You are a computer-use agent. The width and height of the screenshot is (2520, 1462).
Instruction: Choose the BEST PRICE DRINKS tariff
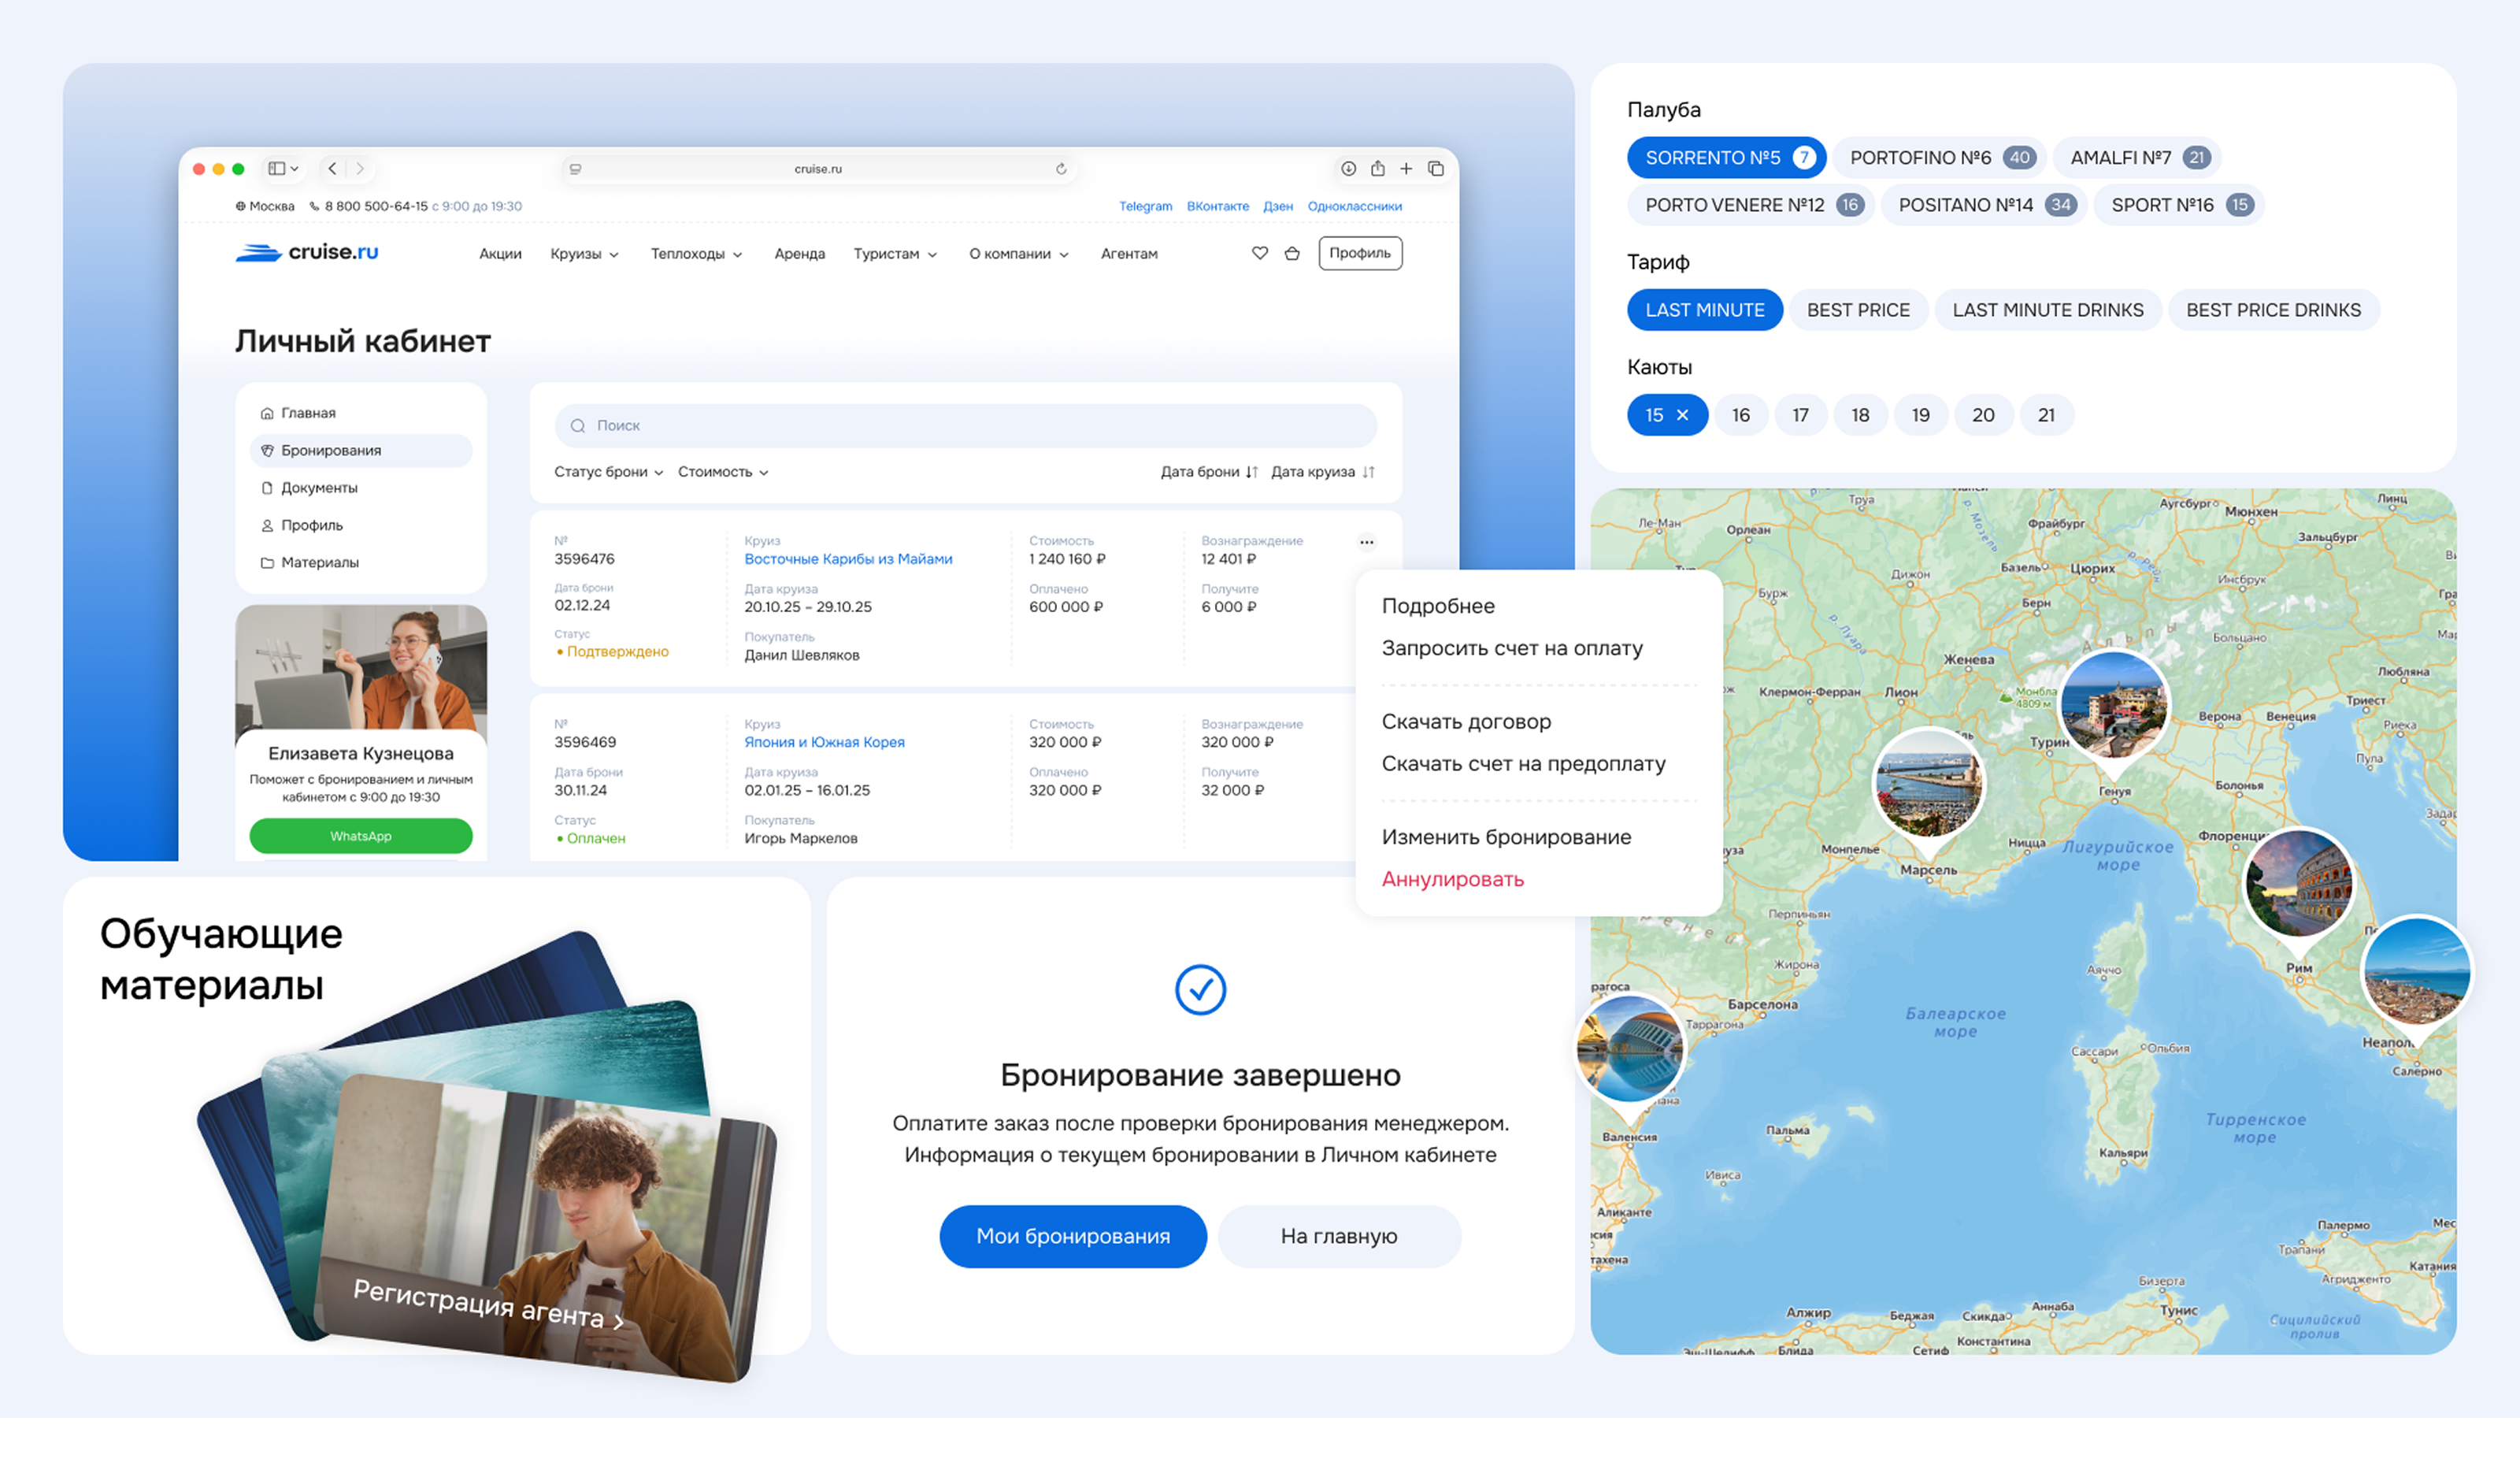[x=2273, y=310]
